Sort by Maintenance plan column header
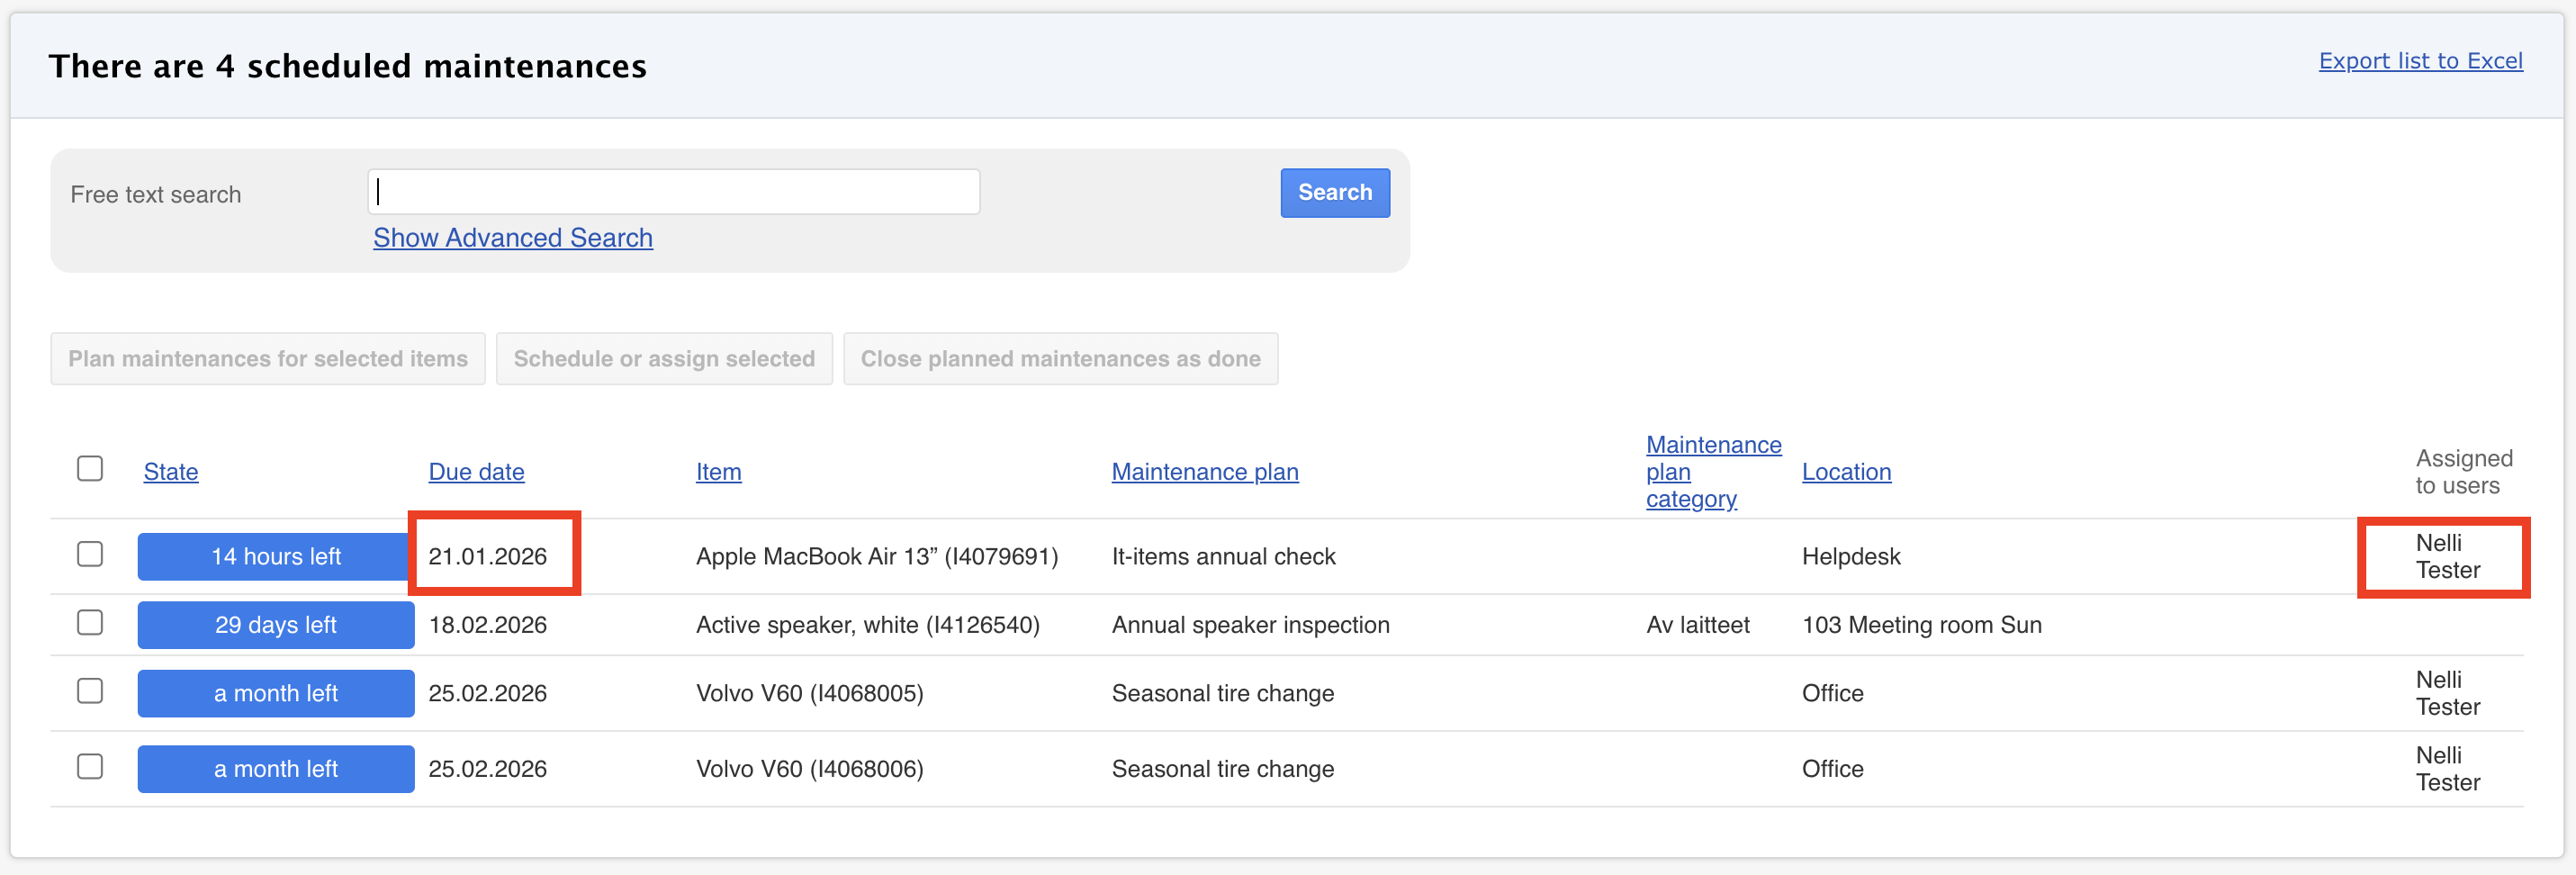 click(x=1204, y=472)
